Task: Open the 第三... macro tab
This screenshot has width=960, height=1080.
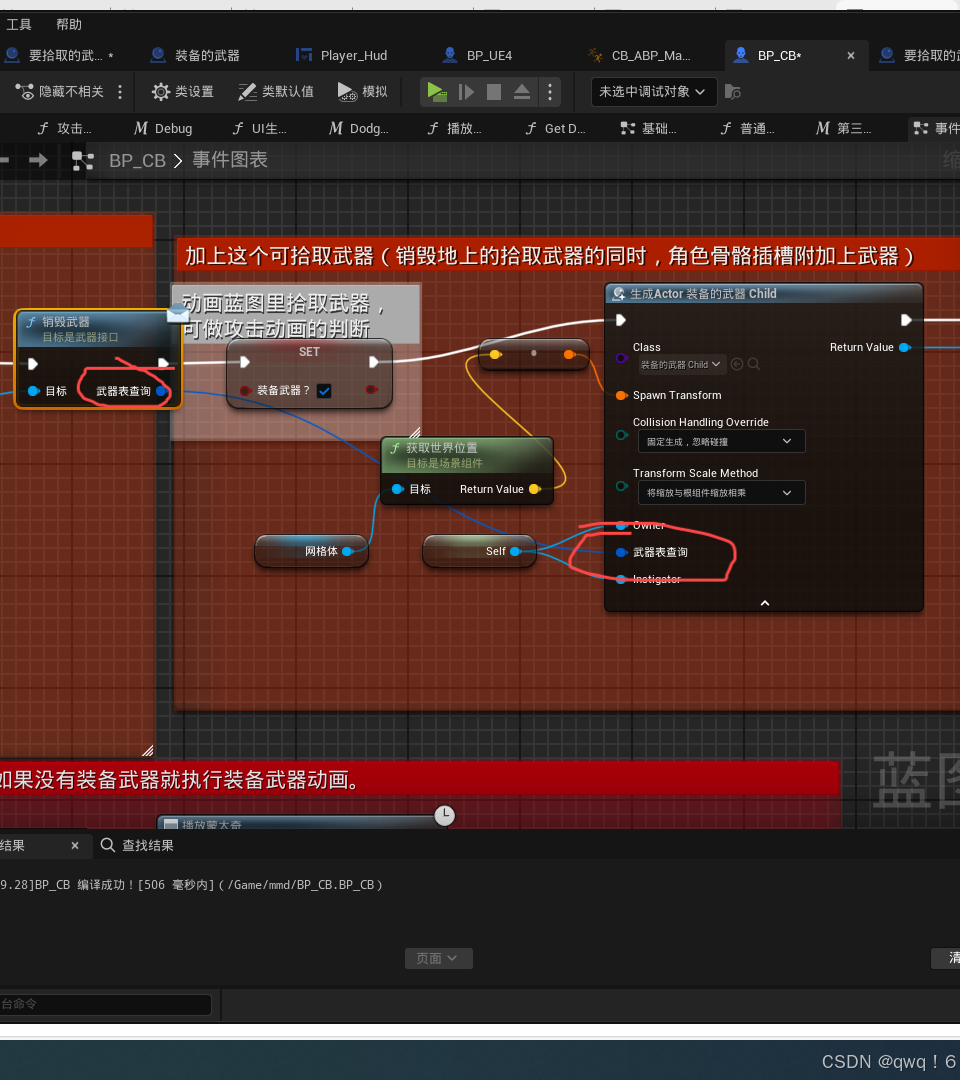Action: tap(844, 128)
